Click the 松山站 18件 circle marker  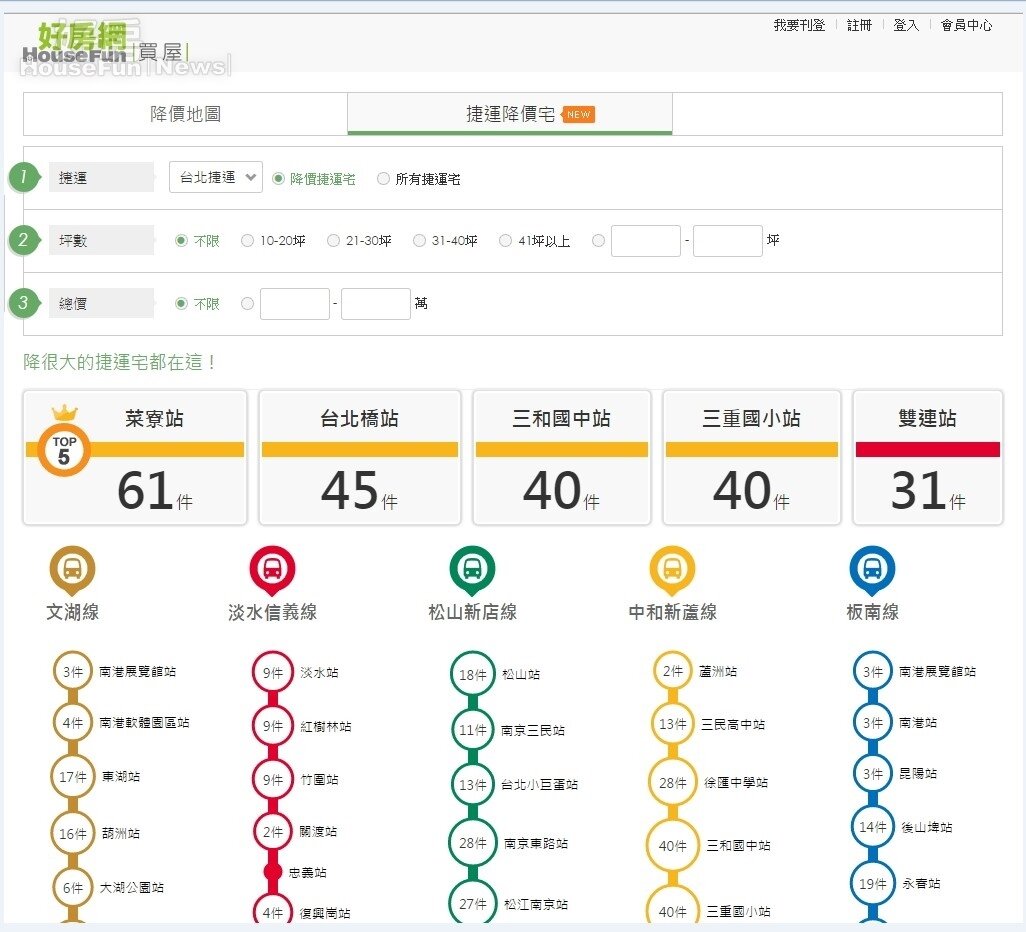[471, 674]
